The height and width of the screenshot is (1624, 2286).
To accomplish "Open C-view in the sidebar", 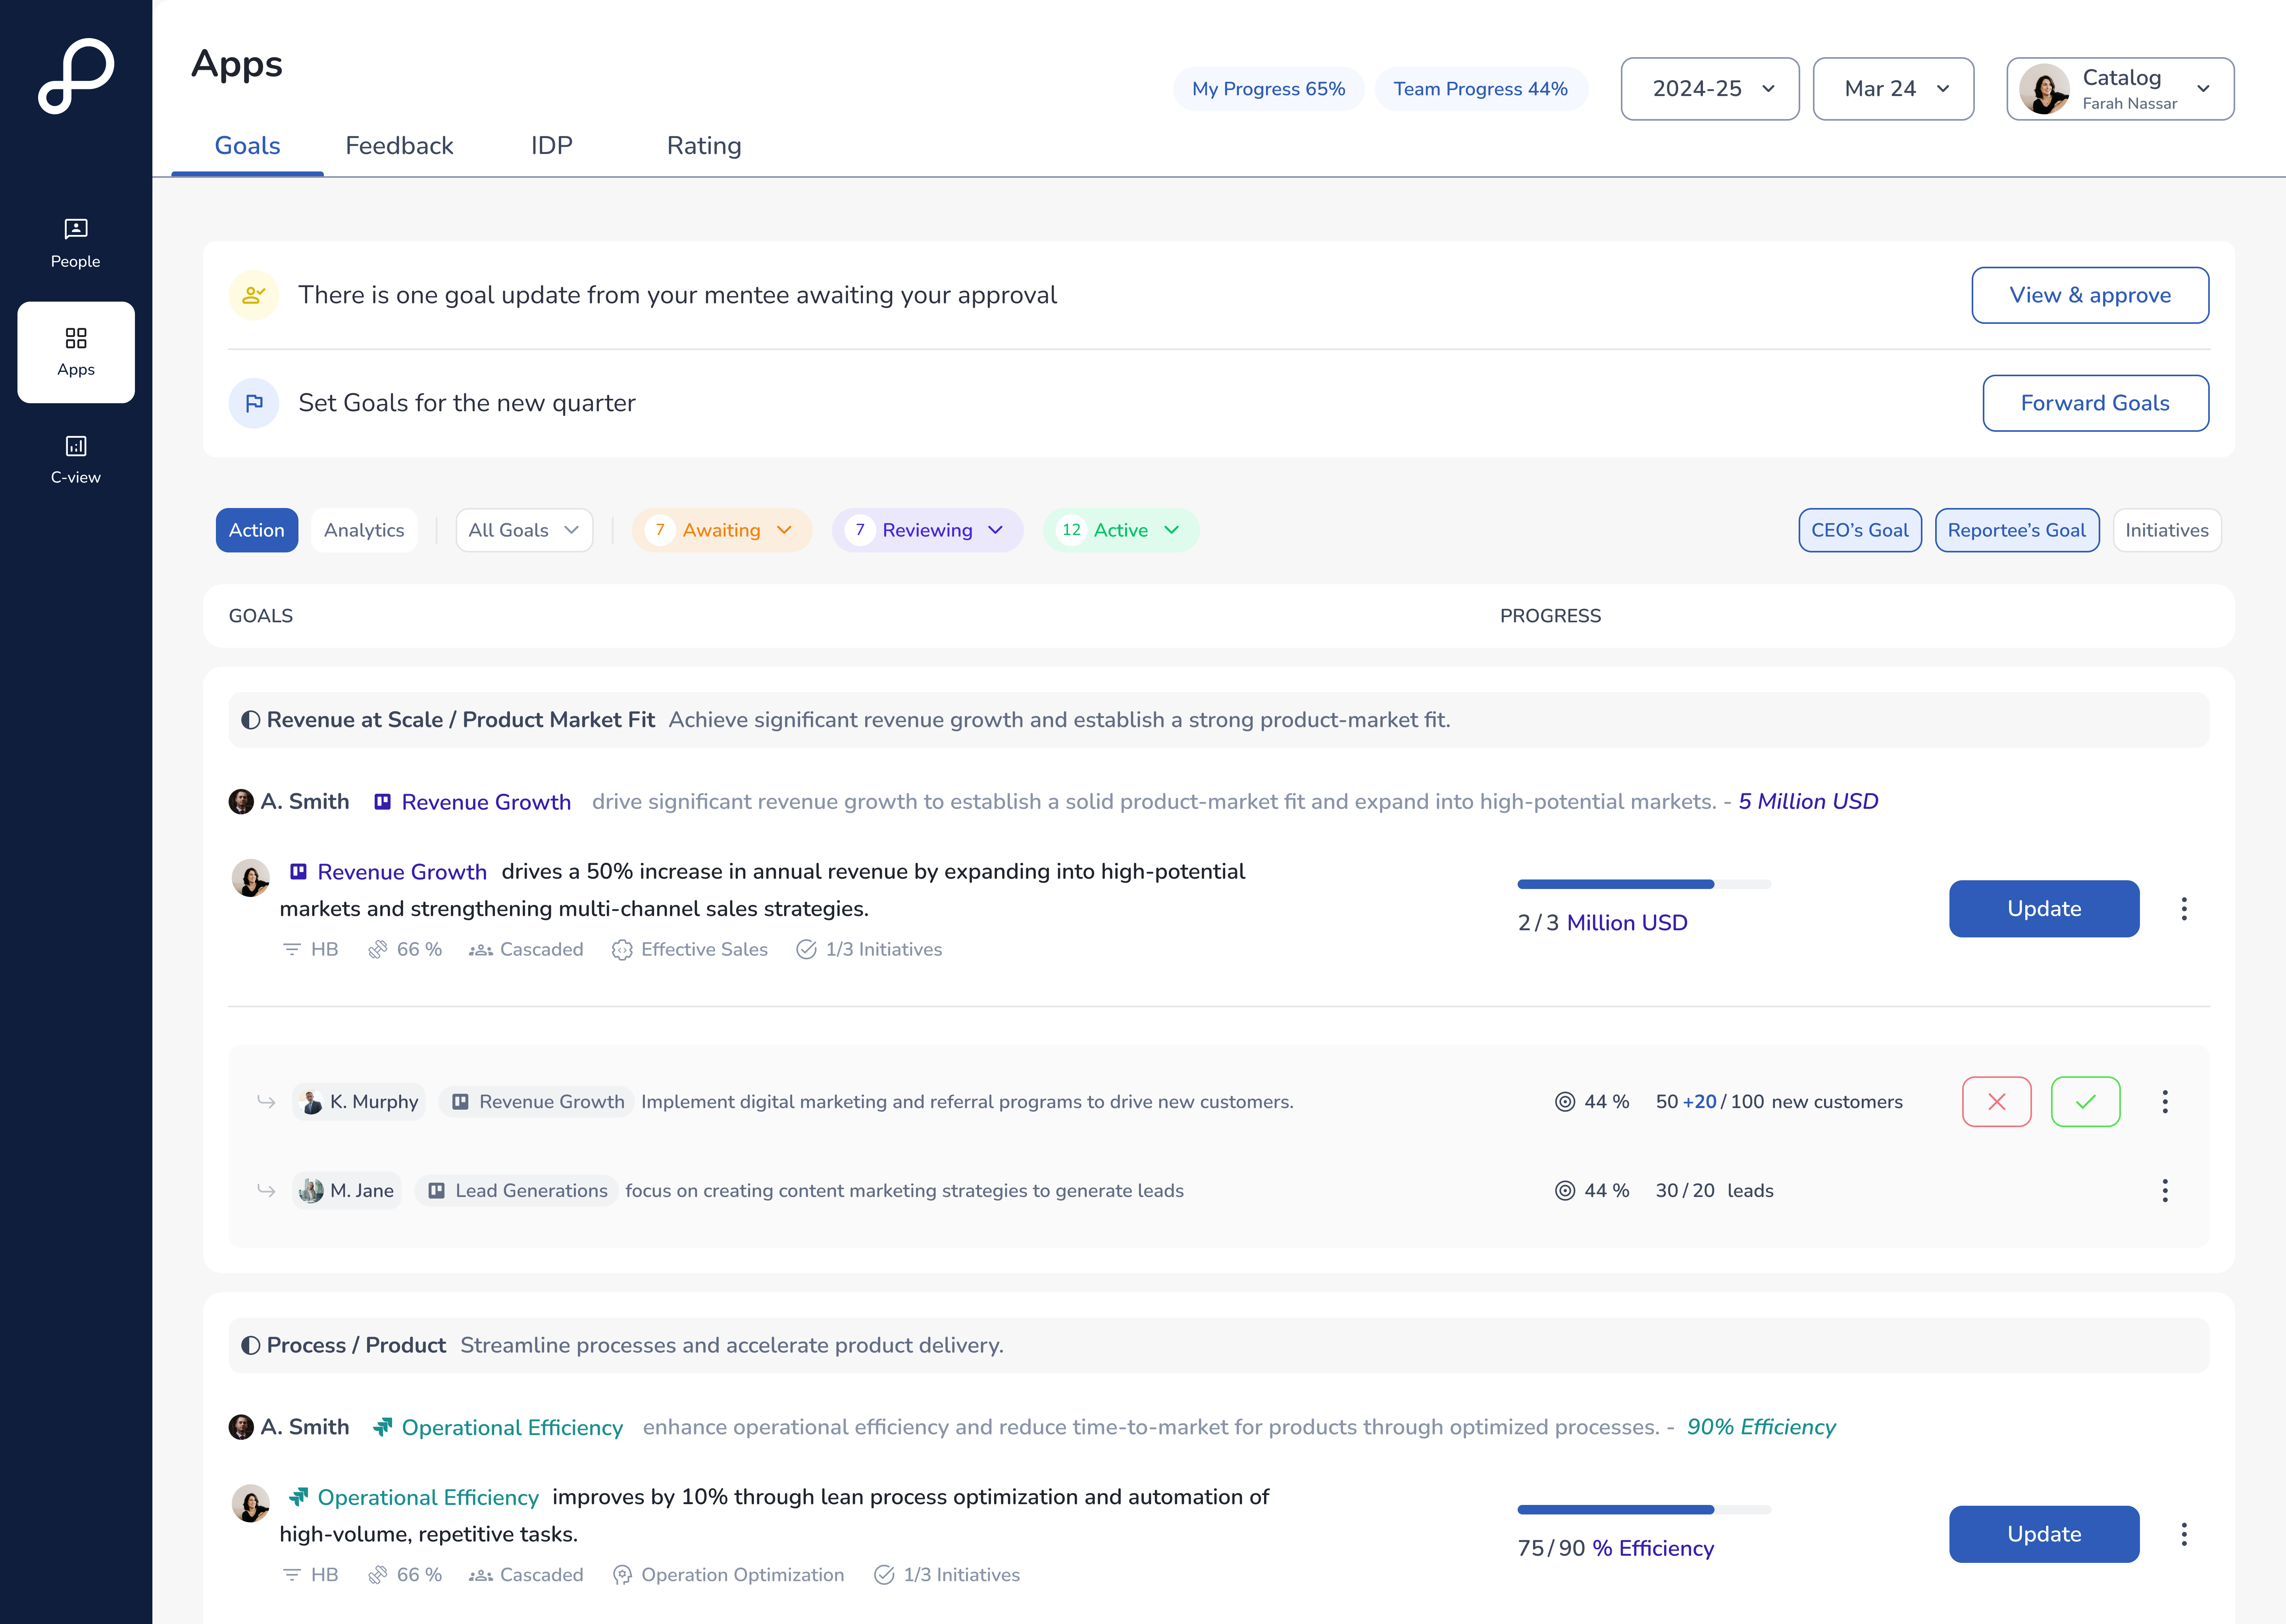I will [76, 459].
